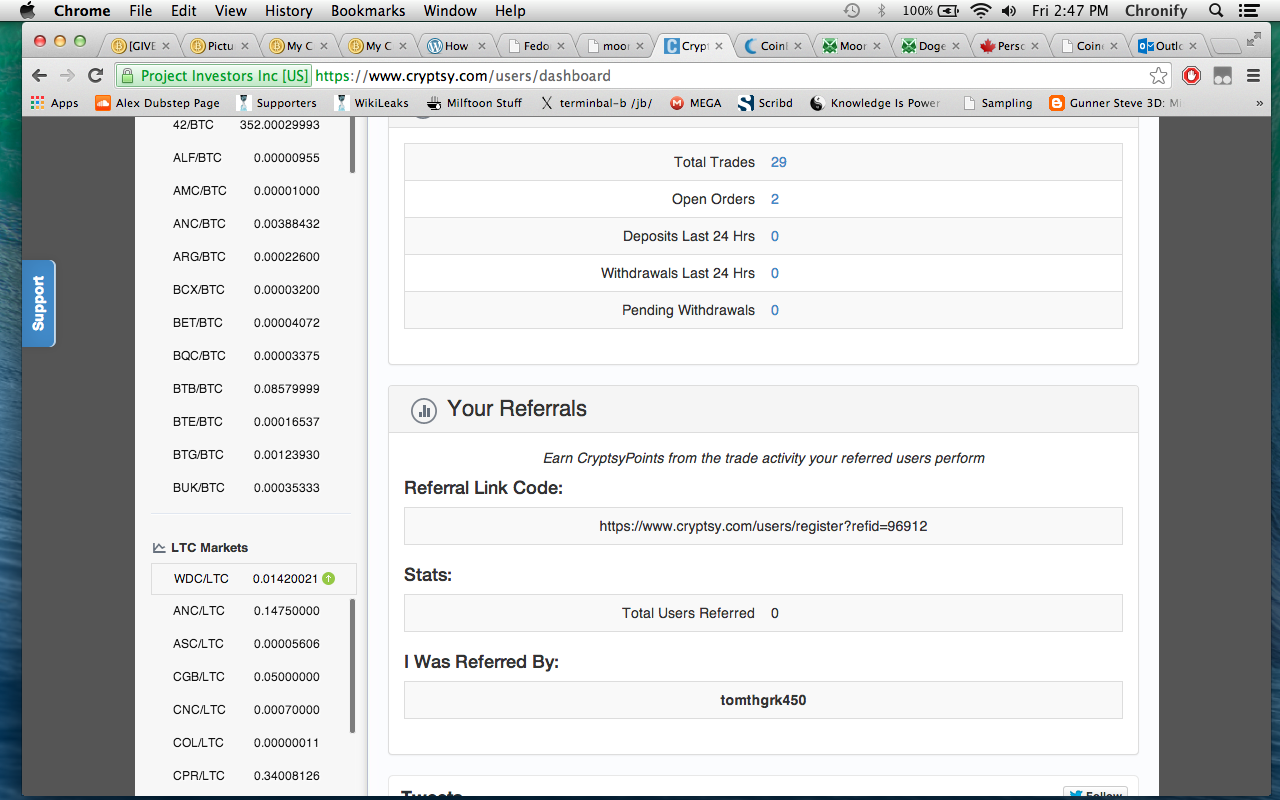This screenshot has height=800, width=1280.
Task: Open the Knowledge Is Power bookmark
Action: click(875, 103)
